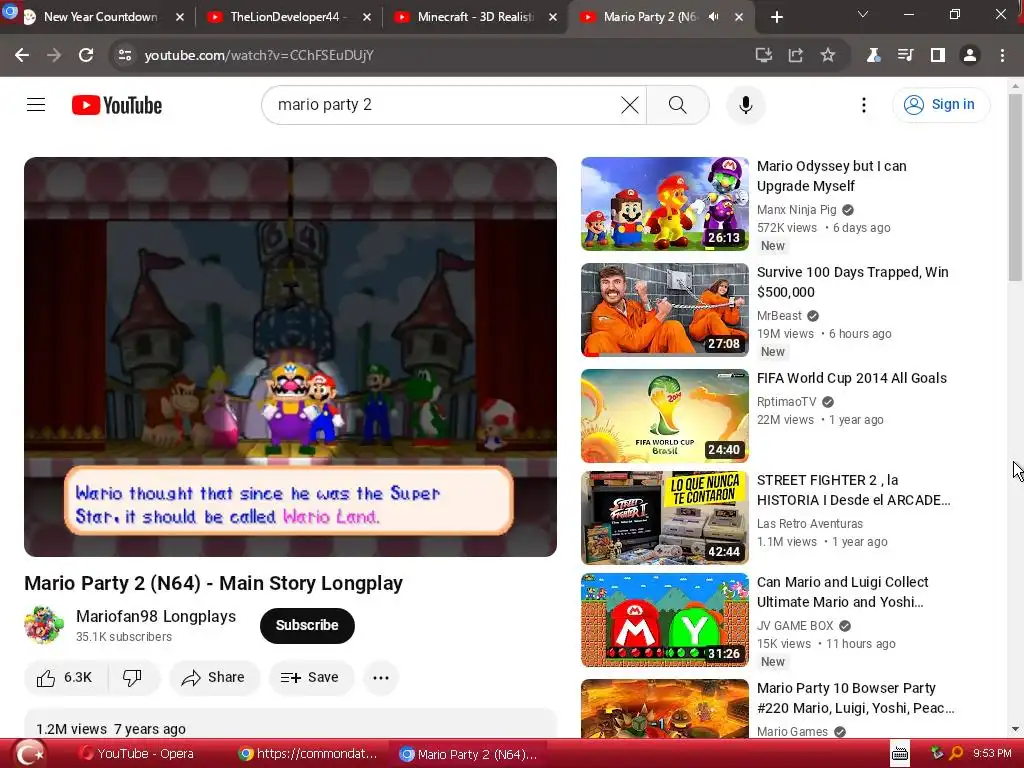
Task: Open the site information icon in address bar
Action: (125, 56)
